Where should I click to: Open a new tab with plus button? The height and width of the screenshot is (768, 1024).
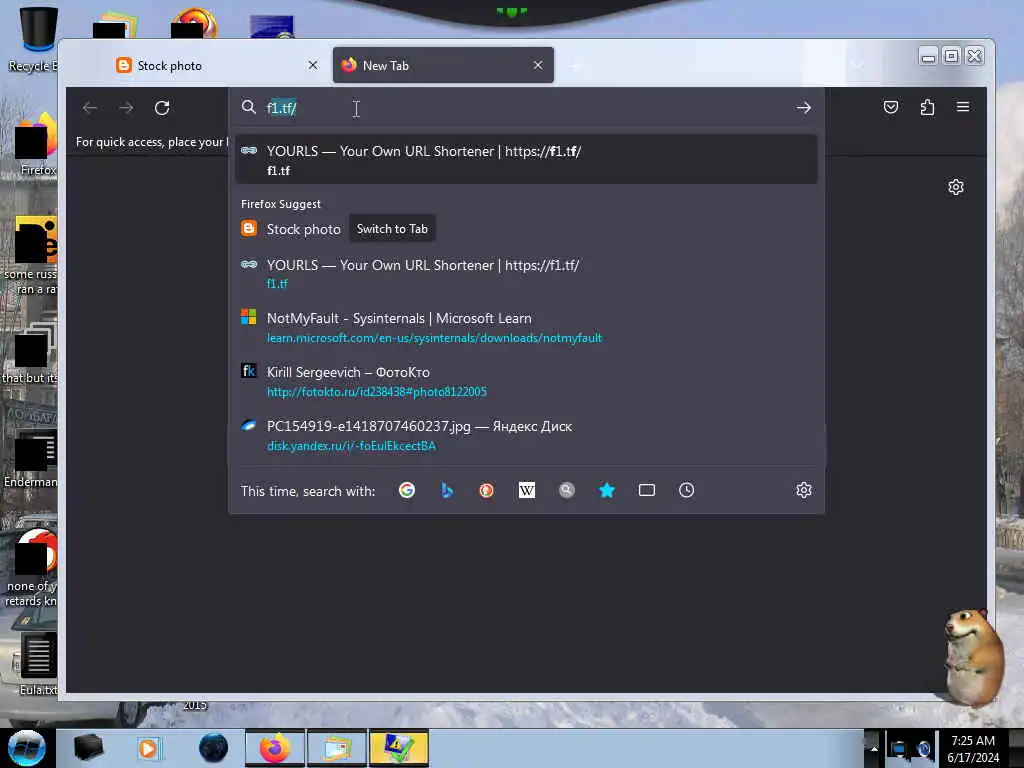click(575, 66)
